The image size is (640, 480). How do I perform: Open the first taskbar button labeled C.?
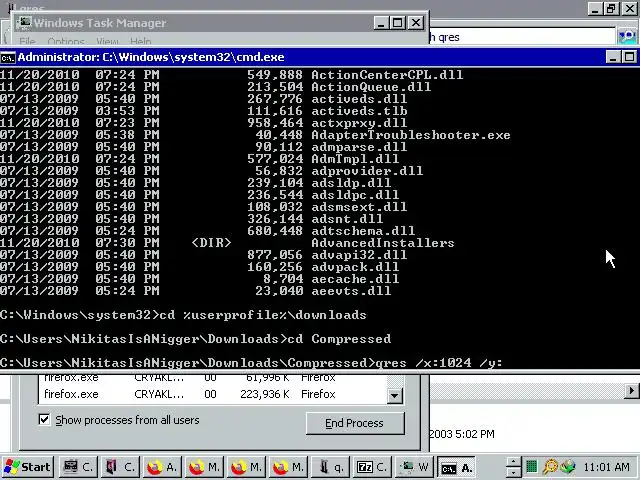(78, 467)
